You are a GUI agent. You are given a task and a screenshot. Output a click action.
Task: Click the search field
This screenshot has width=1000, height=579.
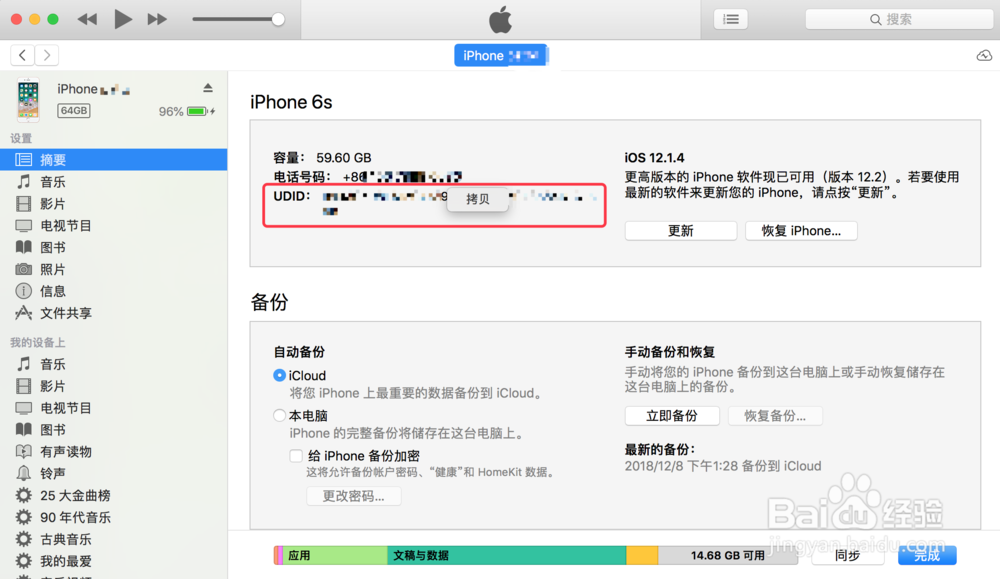pyautogui.click(x=899, y=19)
